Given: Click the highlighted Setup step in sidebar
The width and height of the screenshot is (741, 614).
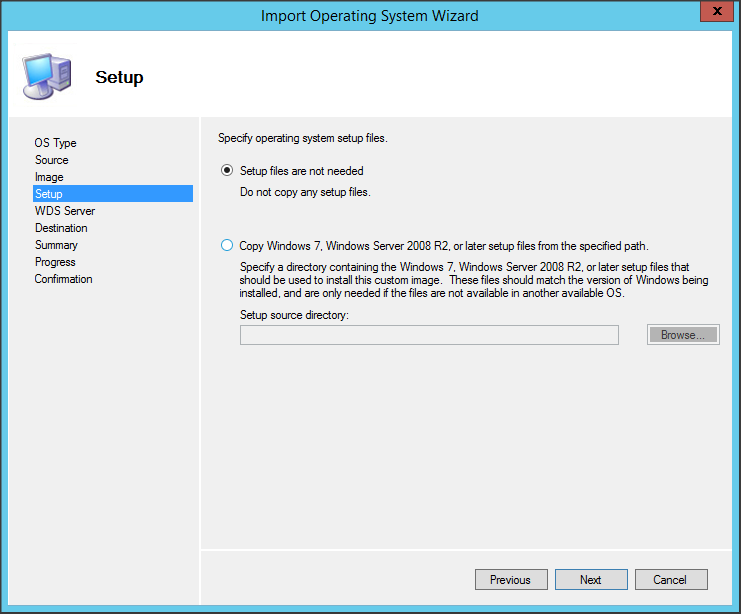Looking at the screenshot, I should (49, 194).
